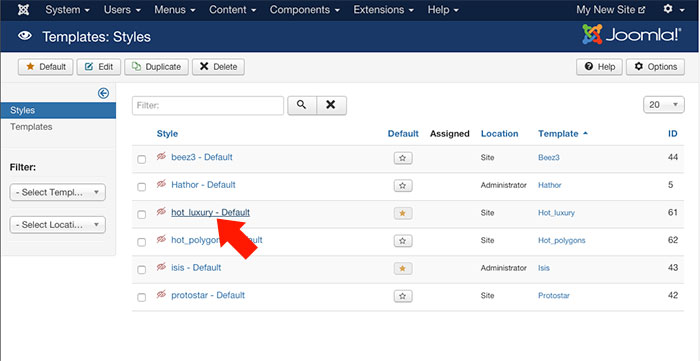Click the eye icon next to Templates: Styles title
The width and height of the screenshot is (700, 361).
(25, 36)
